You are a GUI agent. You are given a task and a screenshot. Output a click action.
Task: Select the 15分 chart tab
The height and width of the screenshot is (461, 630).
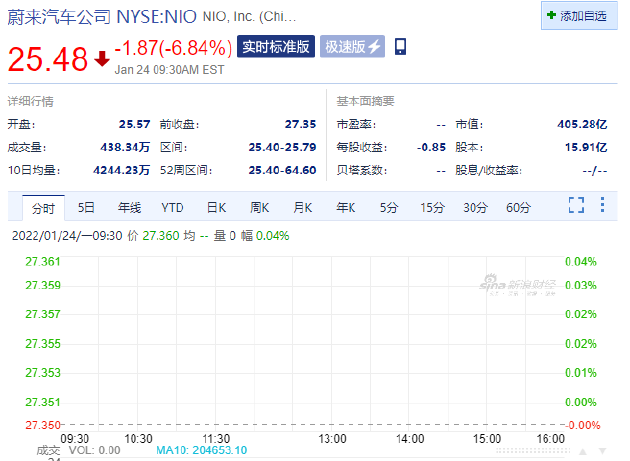coord(432,208)
